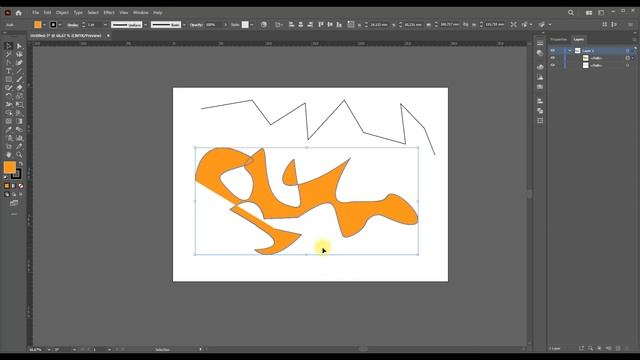The image size is (640, 360).
Task: Open stroke weight dropdown arrow
Action: [105, 25]
